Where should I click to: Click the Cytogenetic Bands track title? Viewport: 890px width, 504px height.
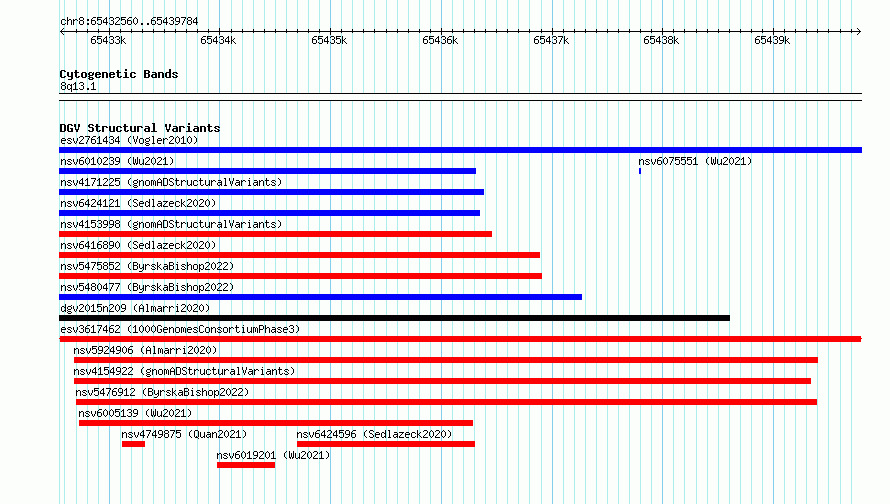tap(119, 74)
